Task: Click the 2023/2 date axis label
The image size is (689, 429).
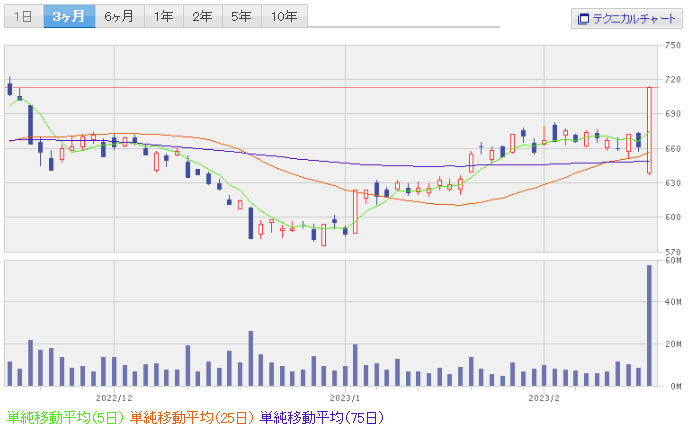Action: (545, 395)
